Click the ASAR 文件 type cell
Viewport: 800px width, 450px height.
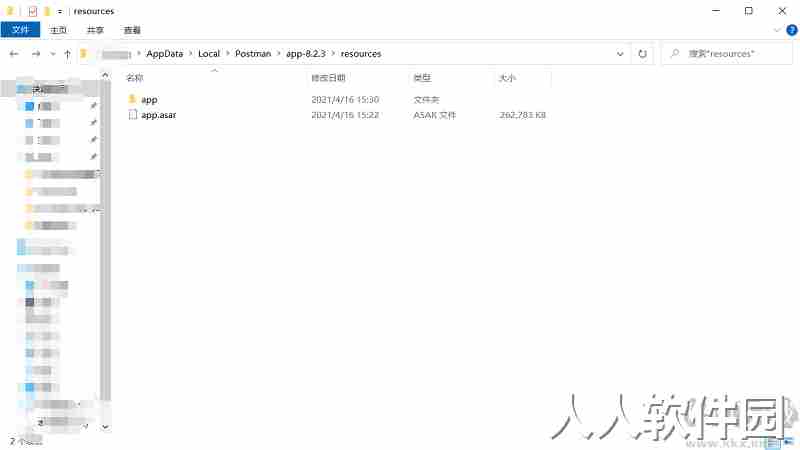point(434,115)
